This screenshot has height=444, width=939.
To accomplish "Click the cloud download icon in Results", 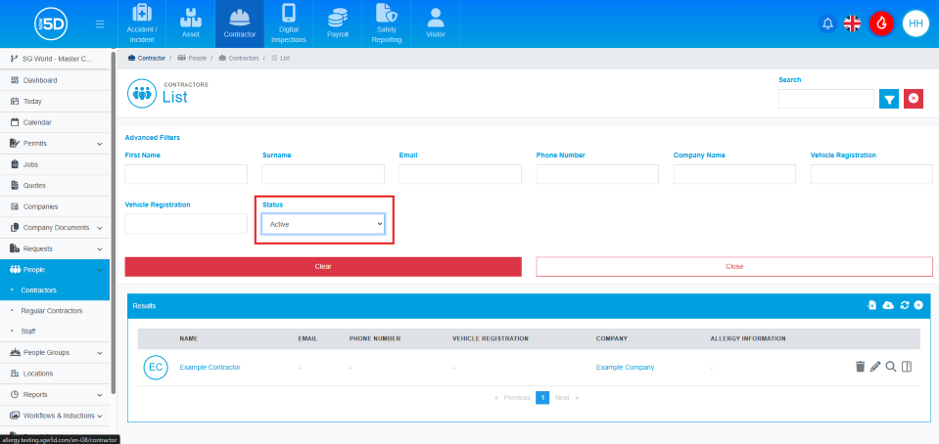I will pos(889,306).
